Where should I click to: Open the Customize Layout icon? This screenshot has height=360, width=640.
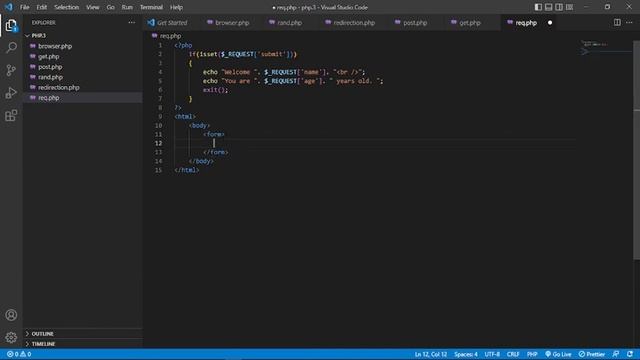569,7
